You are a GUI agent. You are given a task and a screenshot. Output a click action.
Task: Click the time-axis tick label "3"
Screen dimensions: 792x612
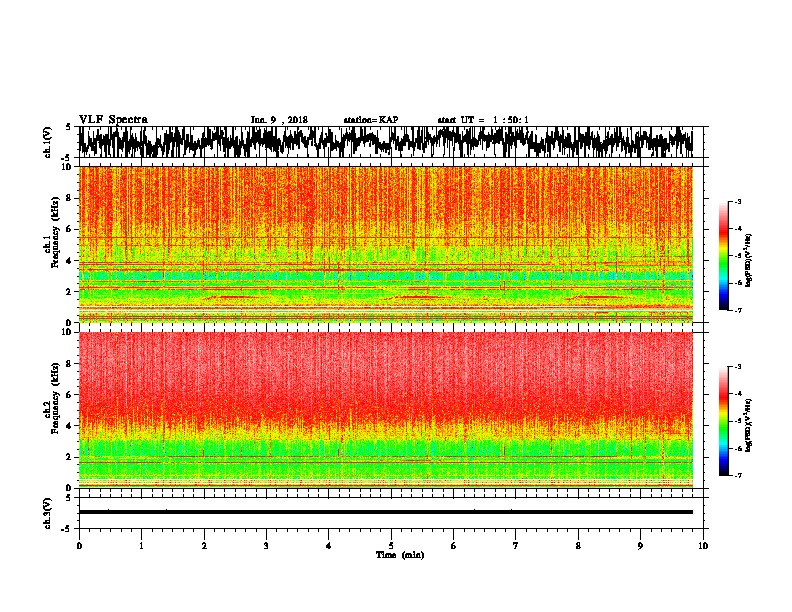pyautogui.click(x=266, y=546)
